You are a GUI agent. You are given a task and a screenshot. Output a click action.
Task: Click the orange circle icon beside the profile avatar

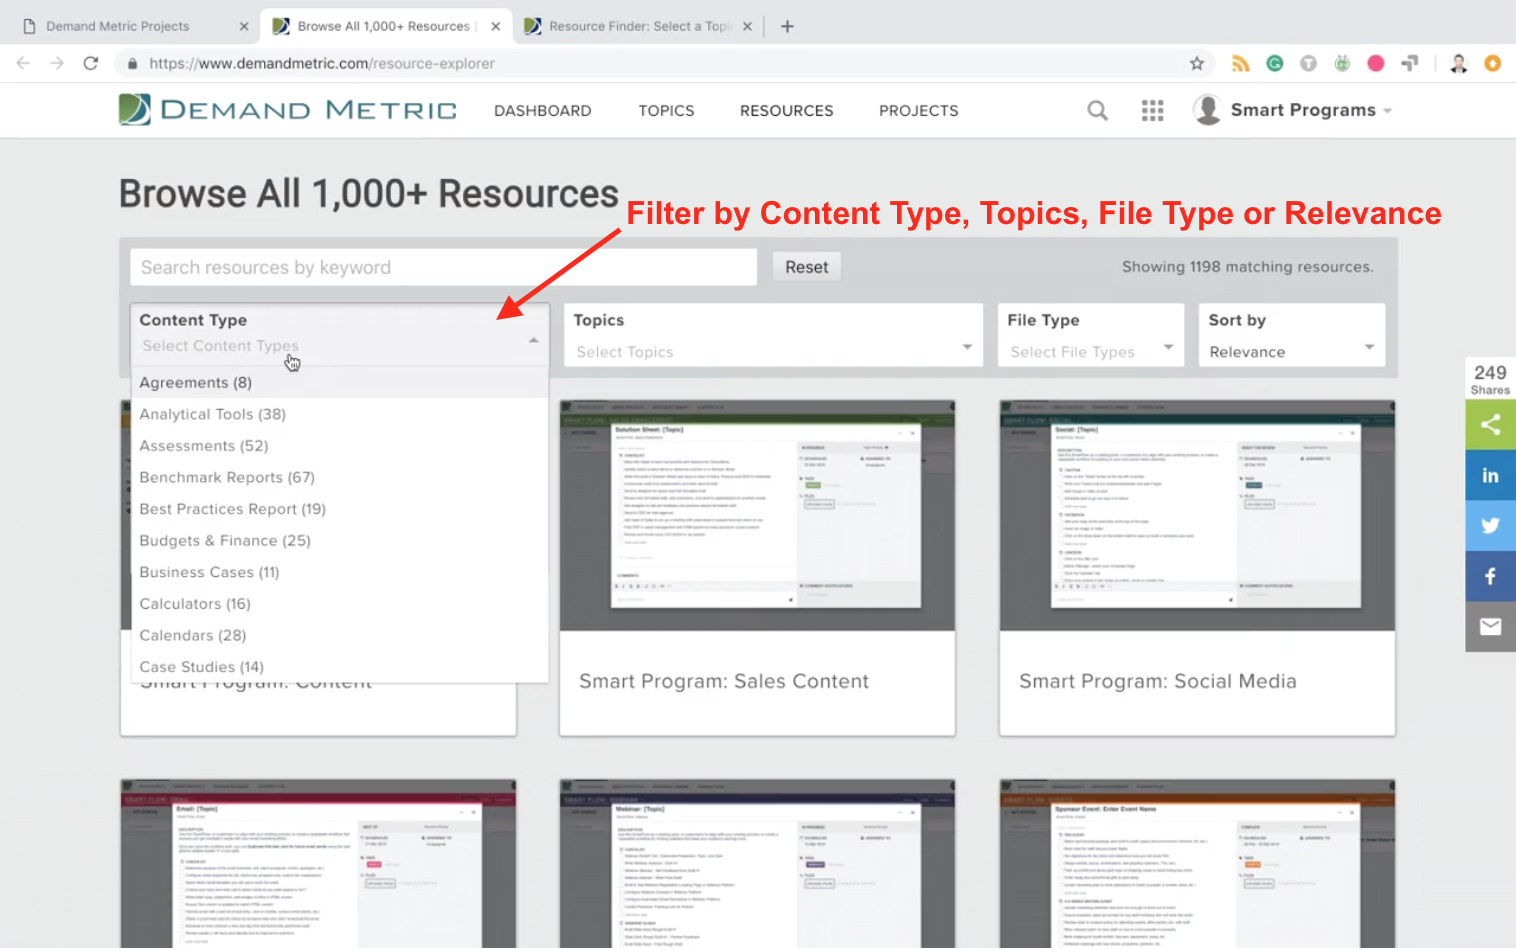pos(1493,63)
